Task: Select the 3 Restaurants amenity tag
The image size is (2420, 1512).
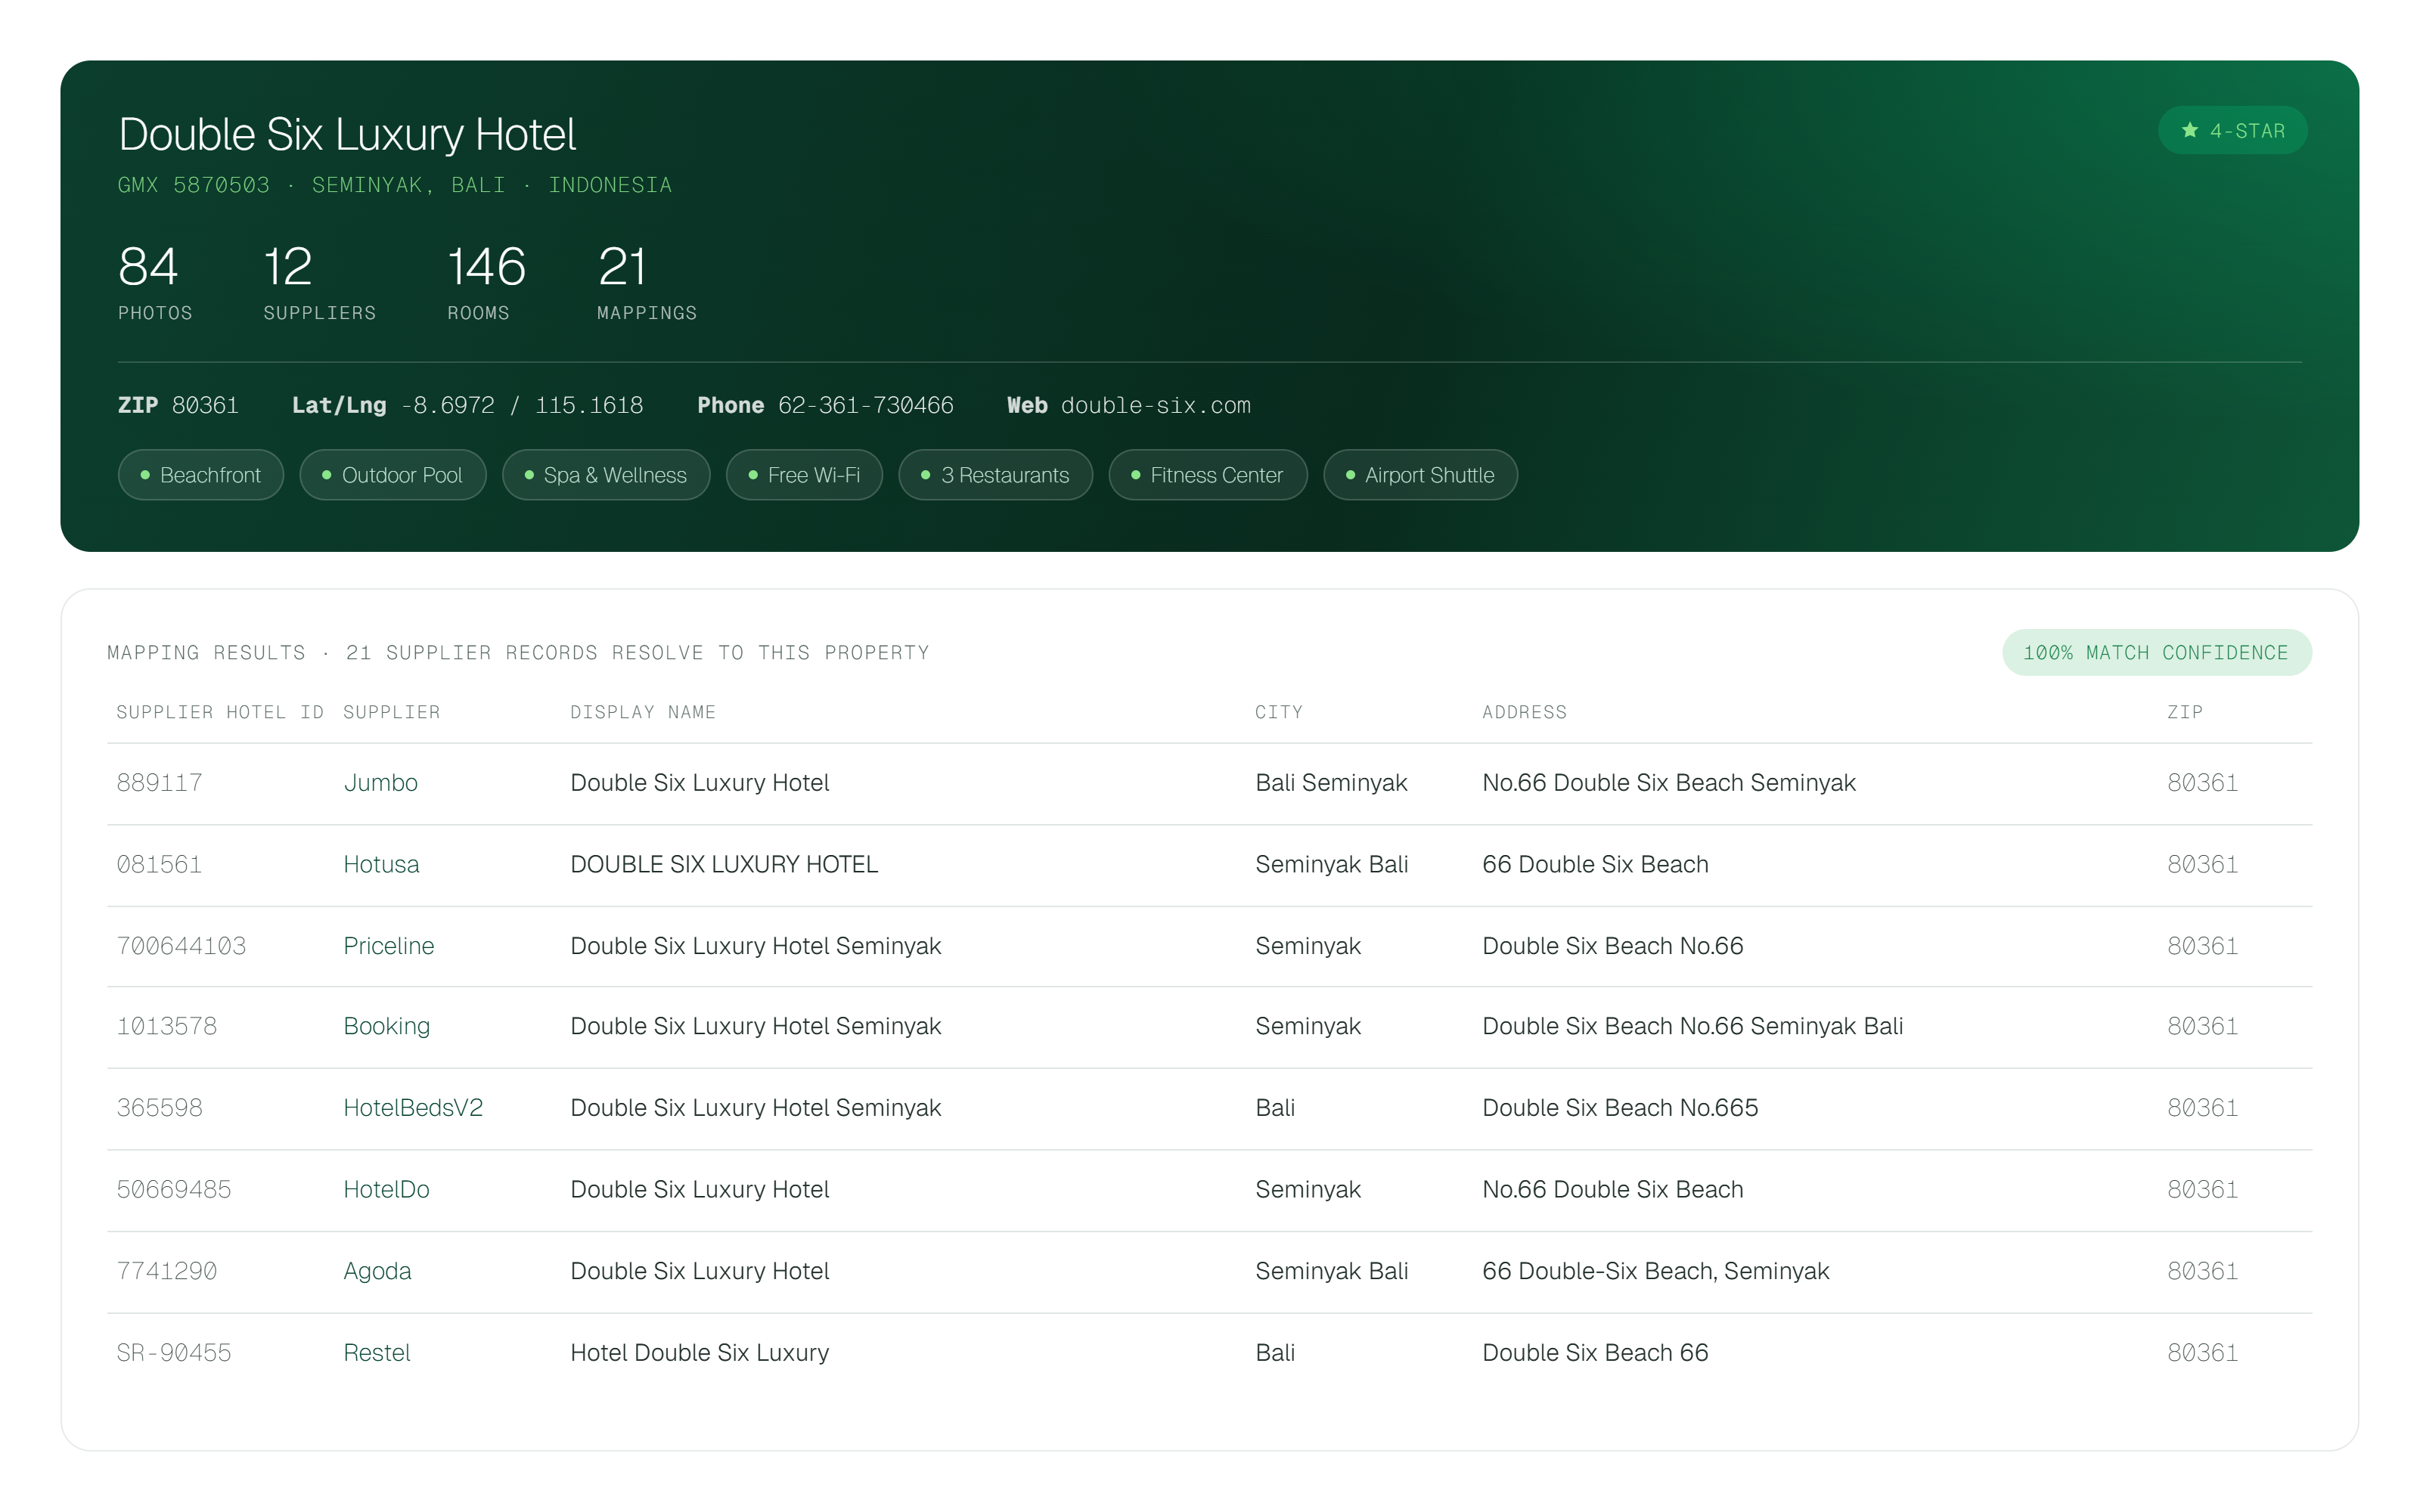Action: click(995, 475)
